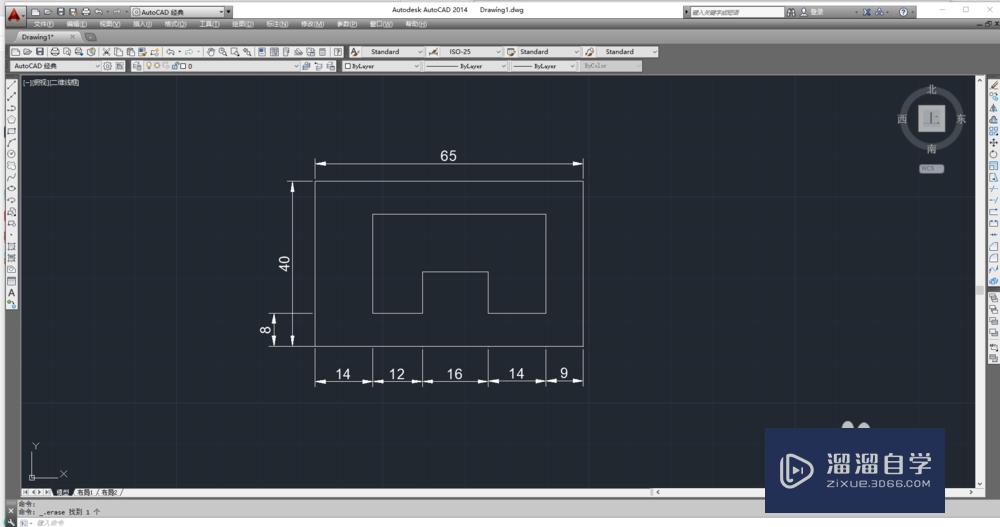1000x527 pixels.
Task: Click the Undo arrow in standard toolbar
Action: tap(170, 52)
